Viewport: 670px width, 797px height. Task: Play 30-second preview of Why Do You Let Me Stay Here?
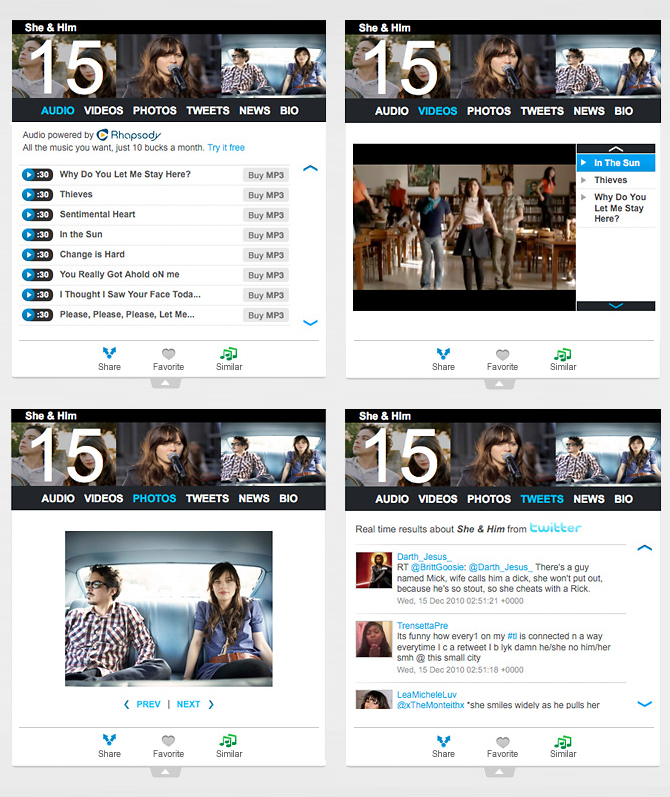(37, 175)
